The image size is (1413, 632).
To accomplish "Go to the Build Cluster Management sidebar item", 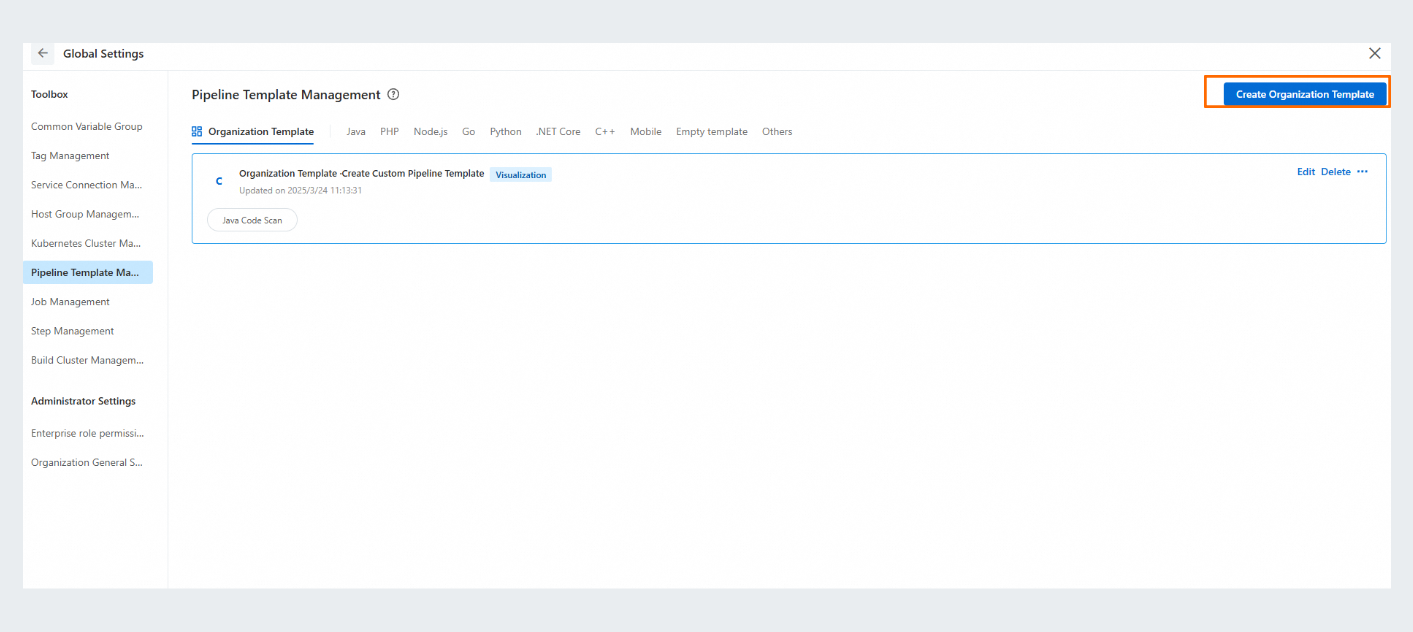I will [88, 360].
